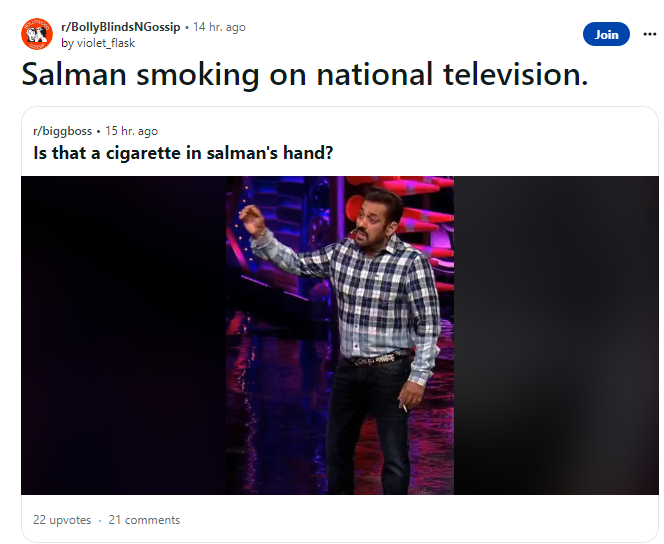The height and width of the screenshot is (544, 664).
Task: Open the three-dot more options menu
Action: (x=649, y=34)
